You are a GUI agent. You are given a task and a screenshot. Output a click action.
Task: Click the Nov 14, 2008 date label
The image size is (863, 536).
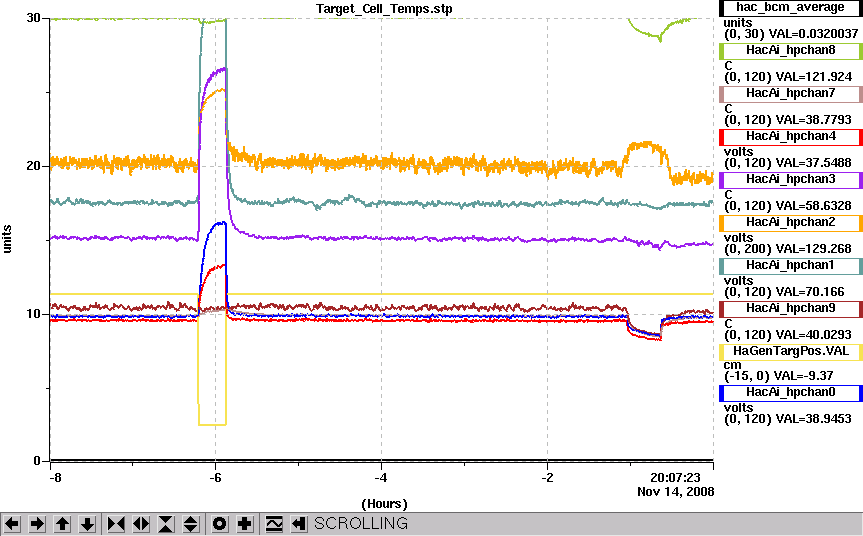(676, 491)
